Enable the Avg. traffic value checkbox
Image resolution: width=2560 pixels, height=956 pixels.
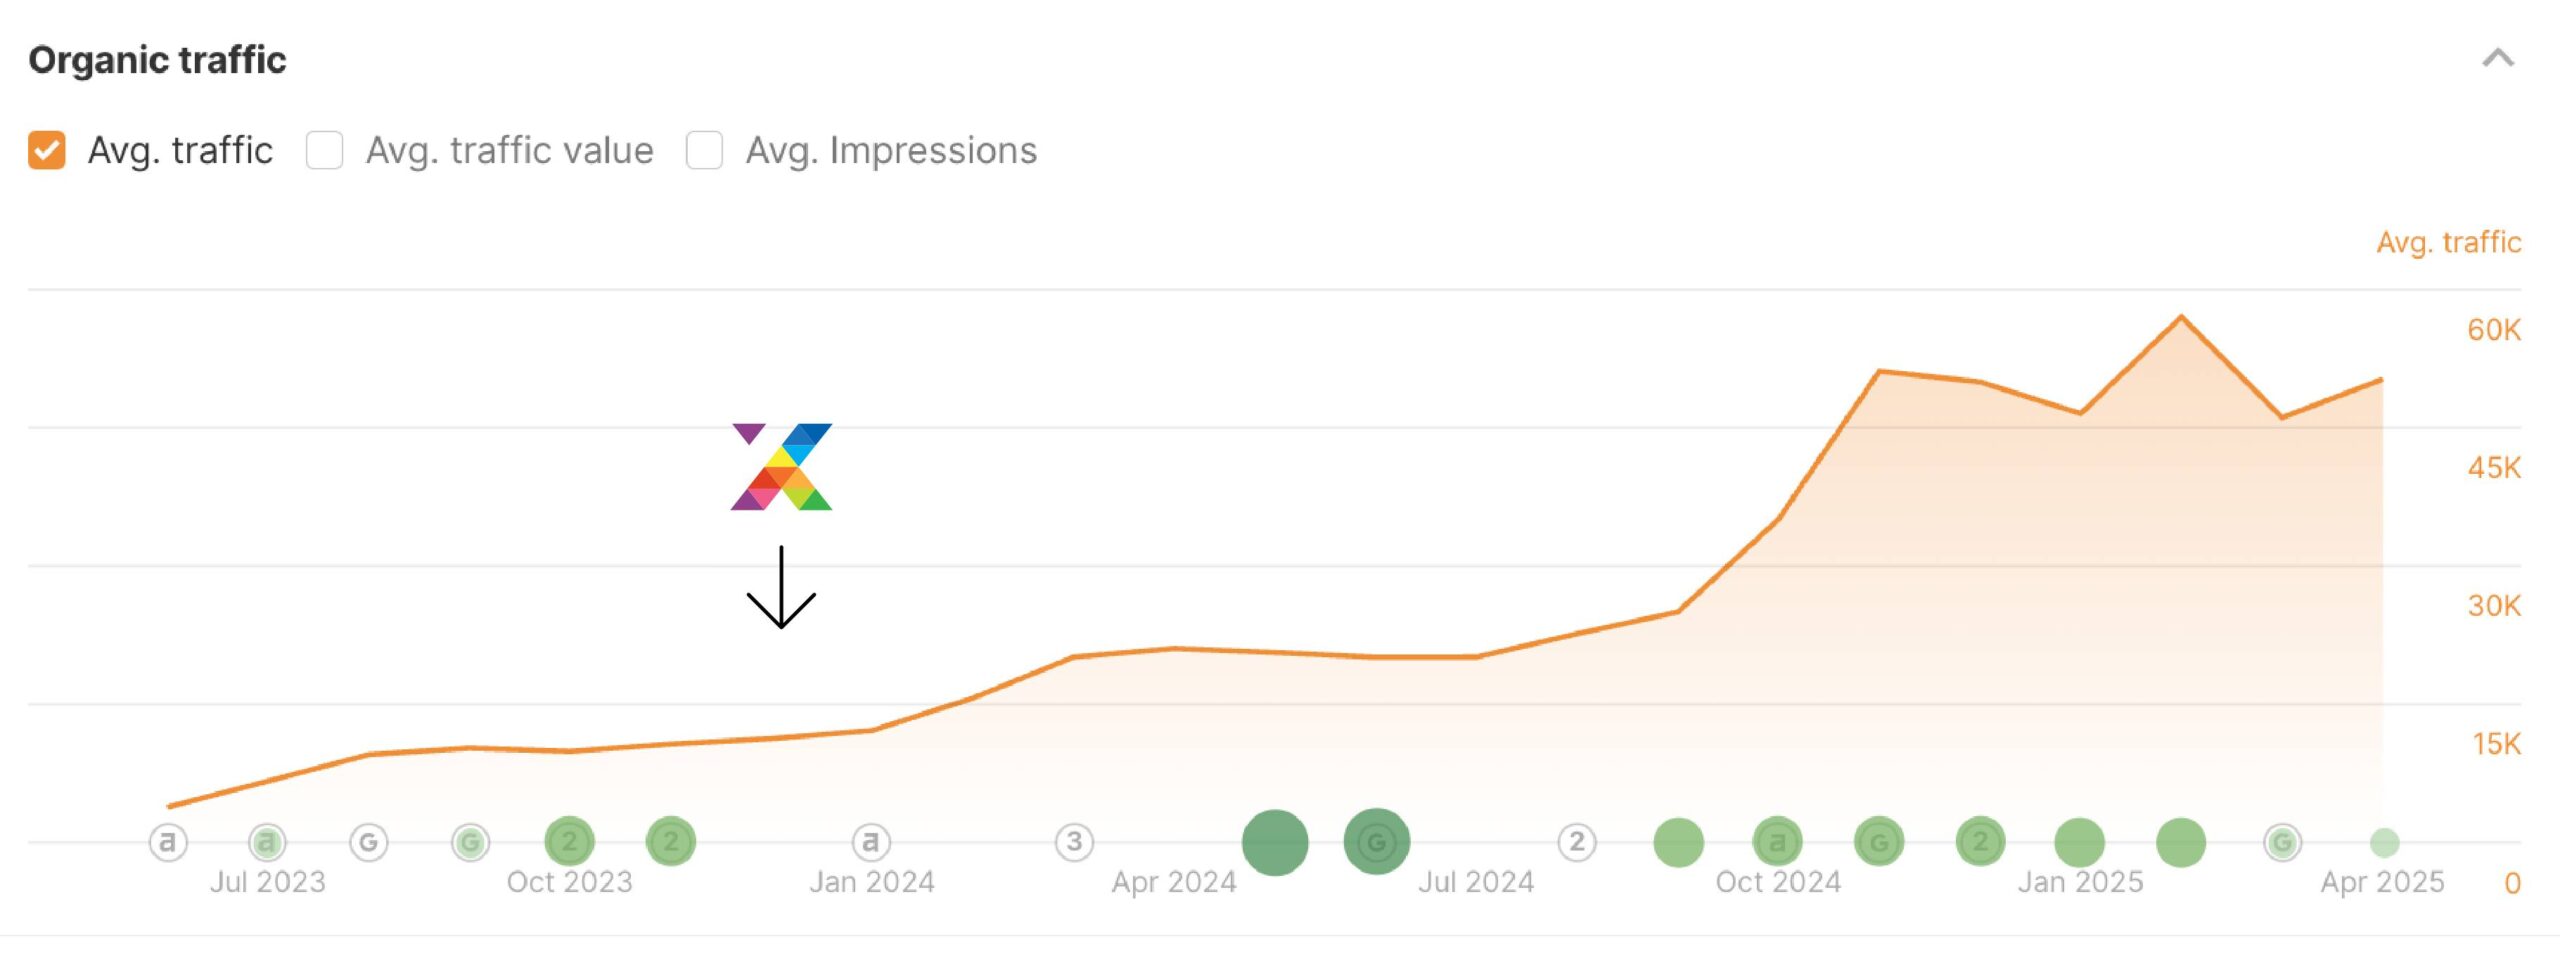325,150
